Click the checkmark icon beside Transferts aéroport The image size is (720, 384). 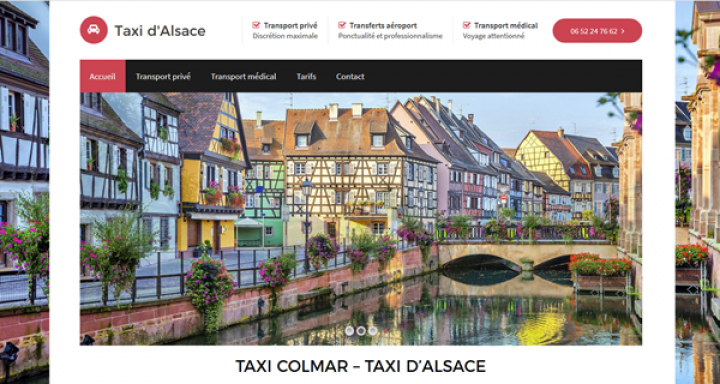pos(342,25)
